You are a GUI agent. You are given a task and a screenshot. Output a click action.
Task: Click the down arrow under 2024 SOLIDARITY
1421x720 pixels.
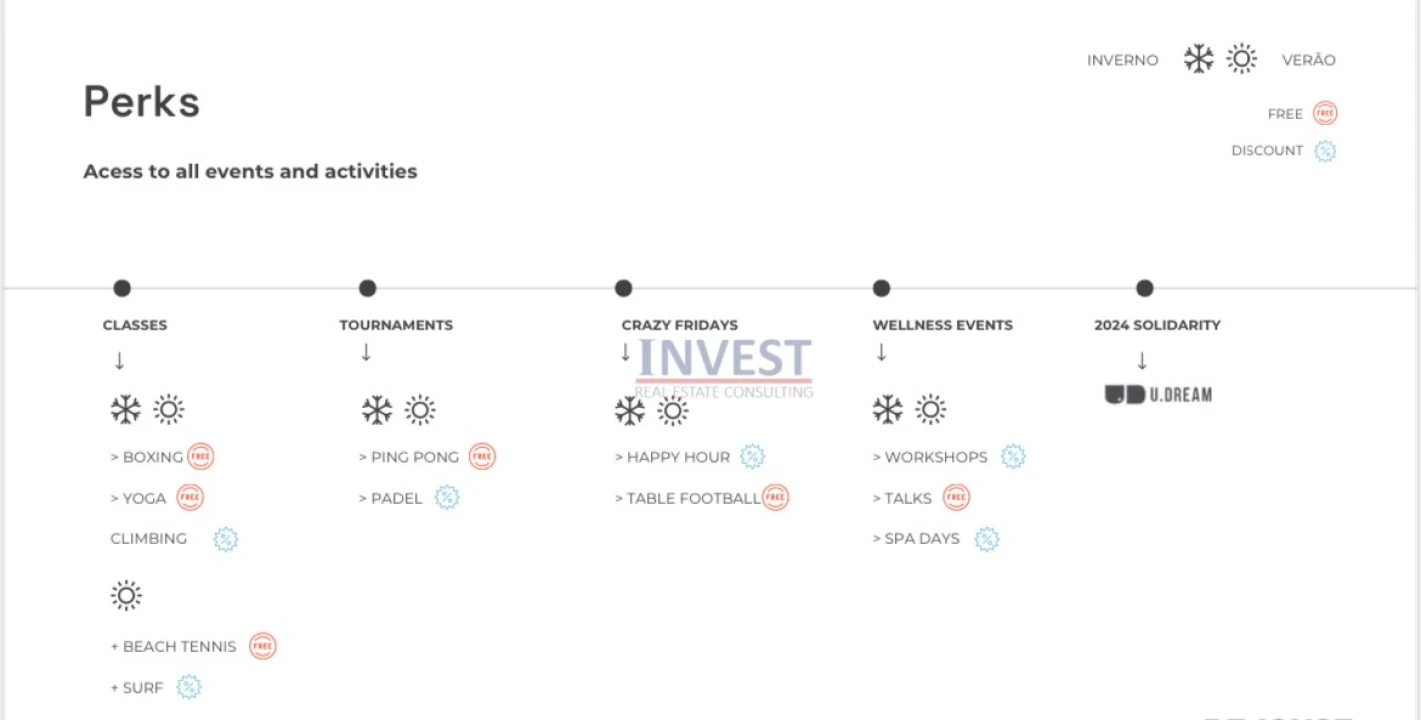coord(1142,361)
